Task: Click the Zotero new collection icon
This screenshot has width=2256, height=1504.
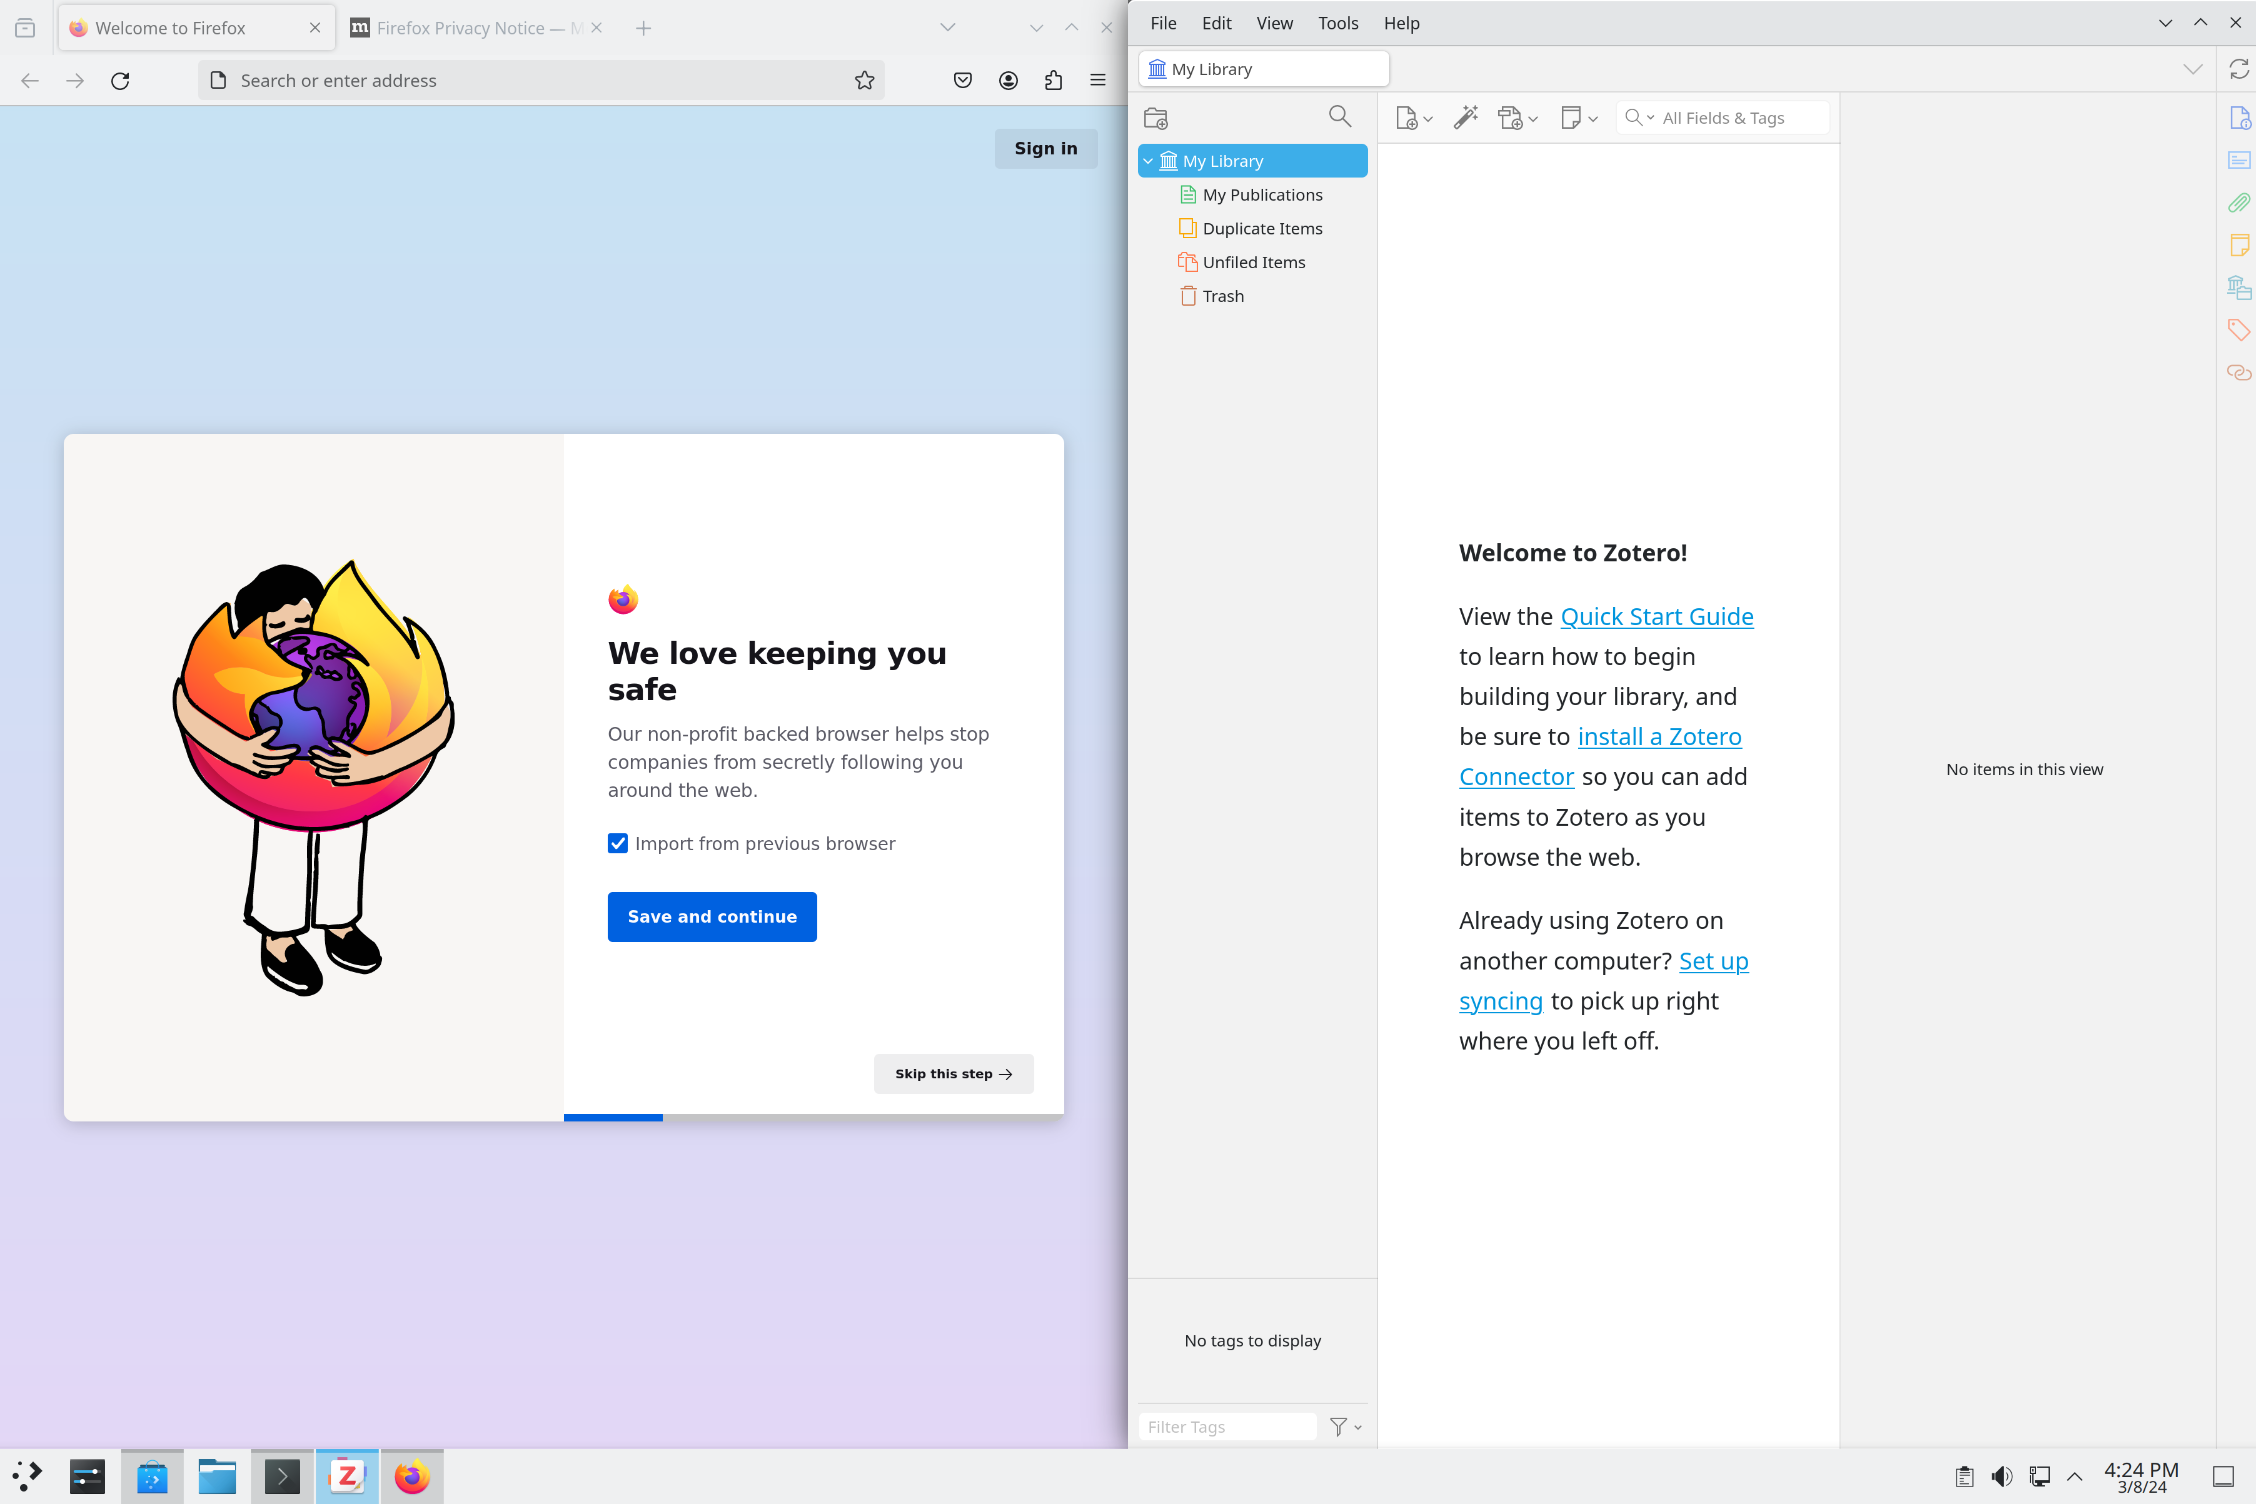Action: coord(1156,118)
